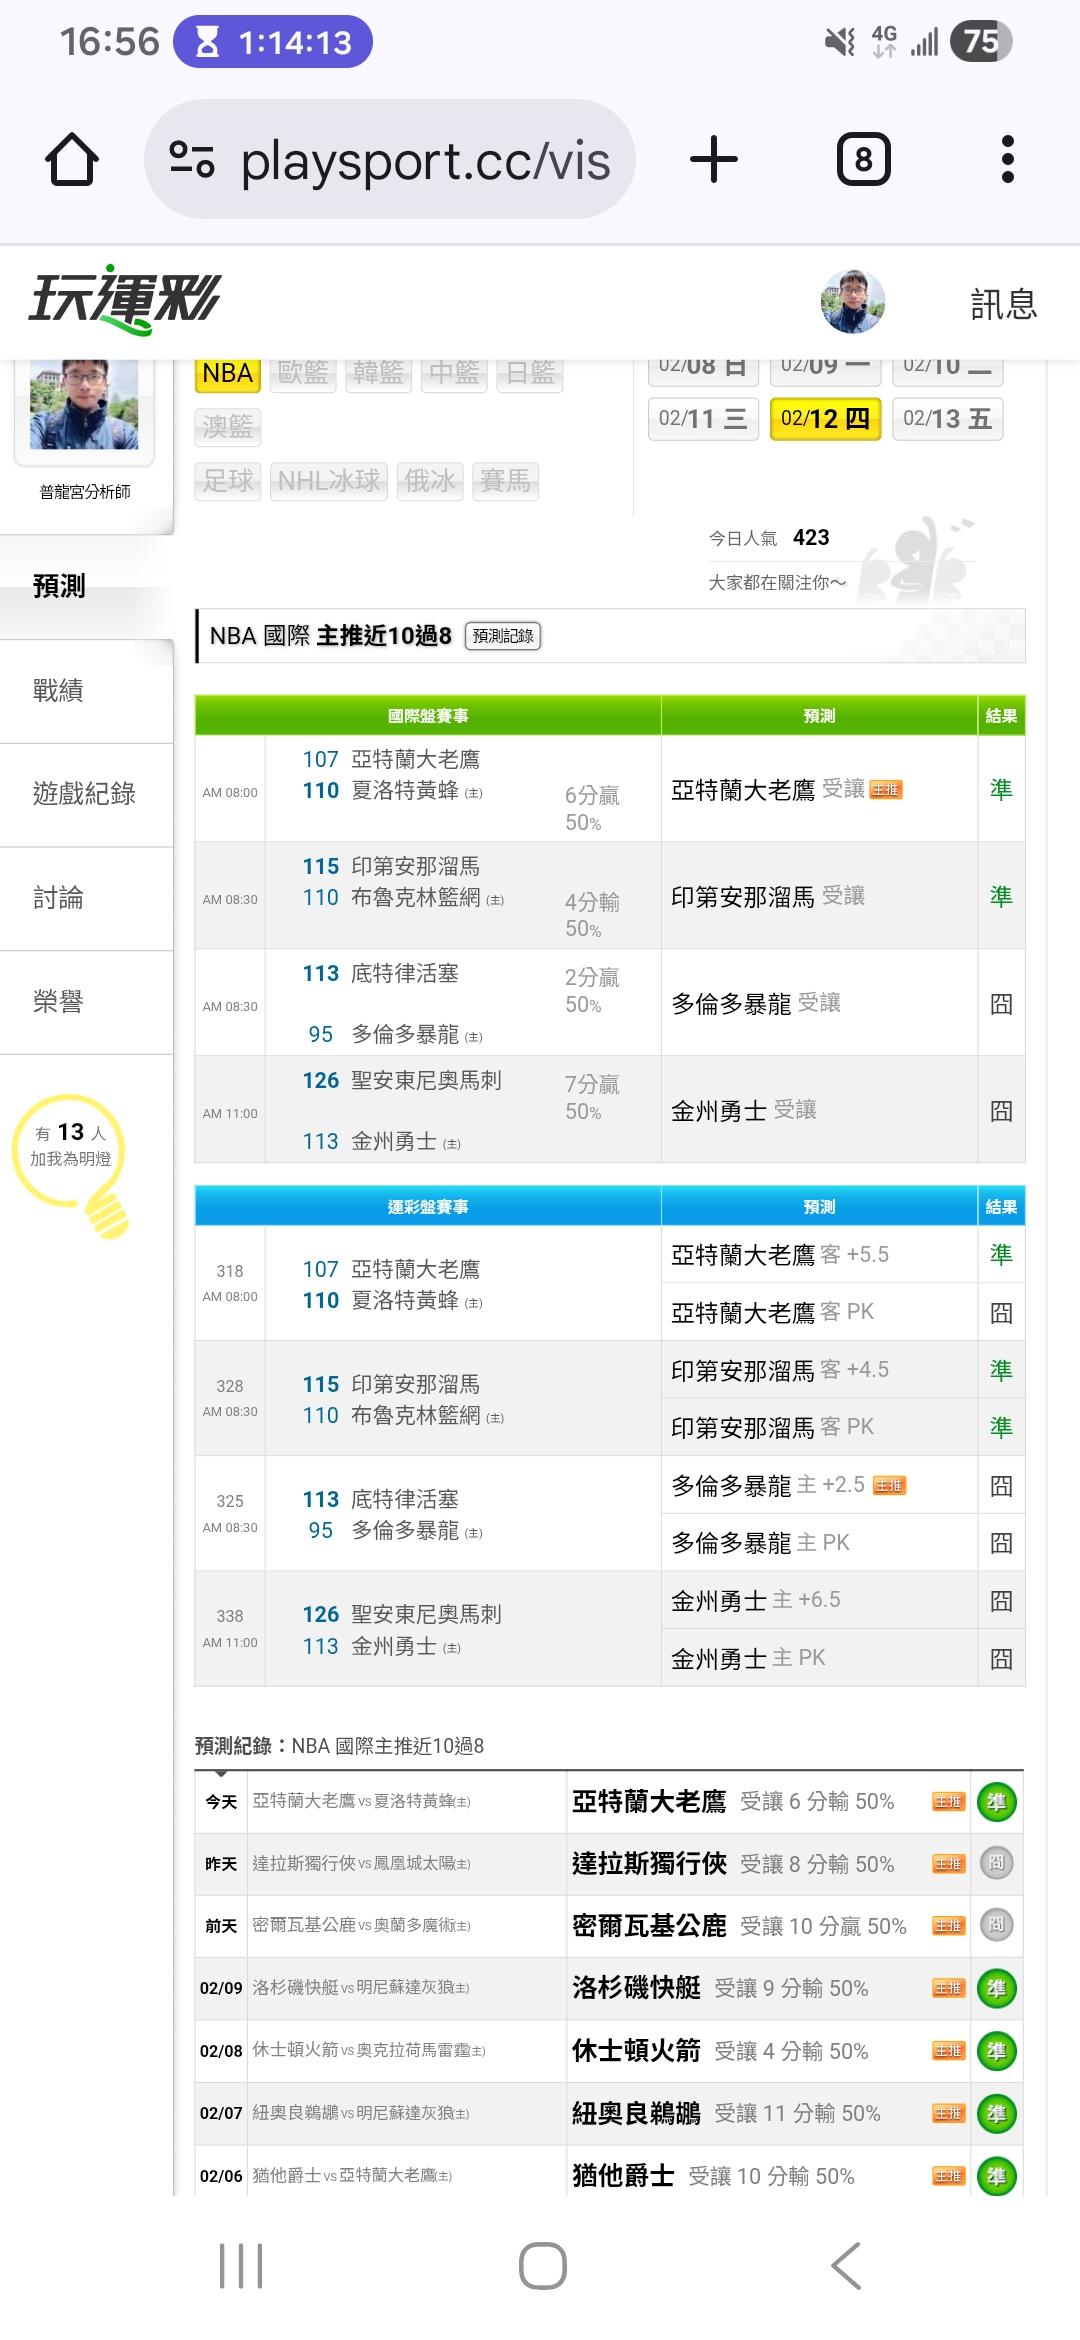
Task: Tap the 玩運彩 site logo
Action: coord(124,300)
